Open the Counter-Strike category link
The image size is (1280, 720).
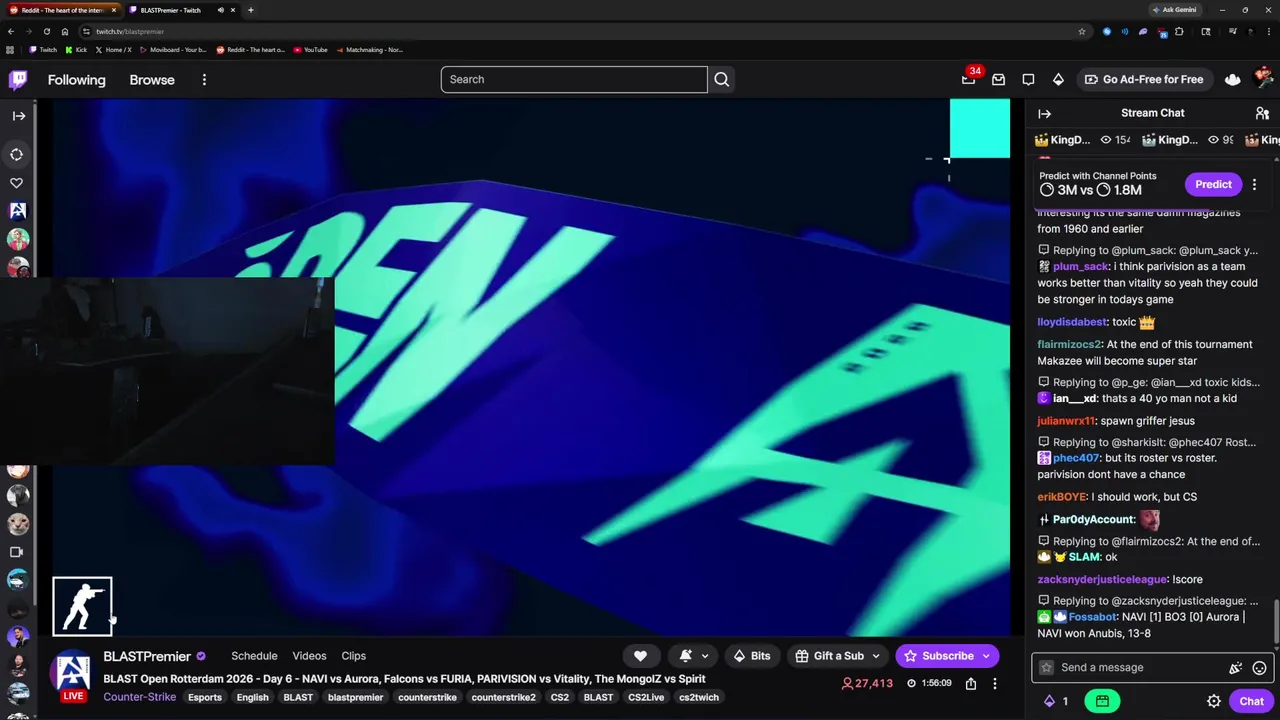coord(139,697)
